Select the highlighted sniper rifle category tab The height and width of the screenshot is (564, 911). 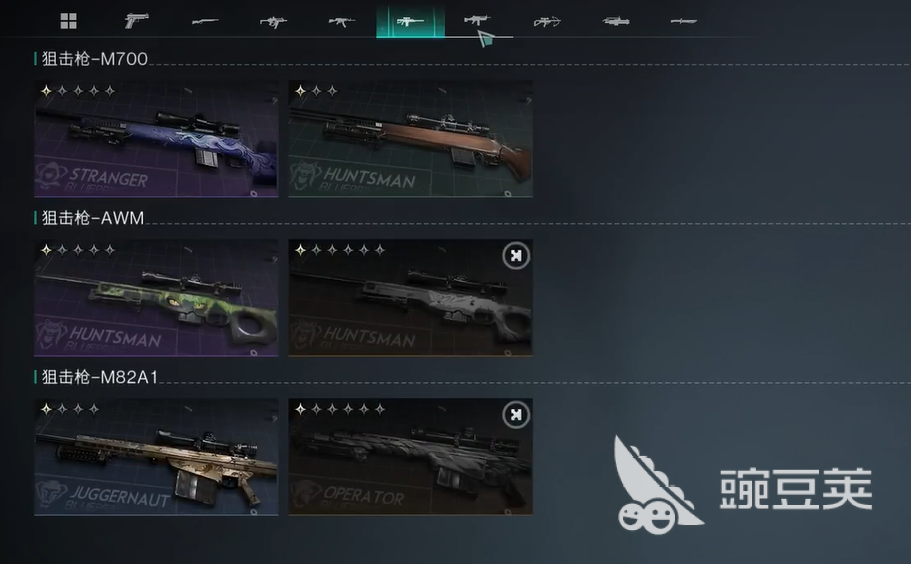coord(410,21)
